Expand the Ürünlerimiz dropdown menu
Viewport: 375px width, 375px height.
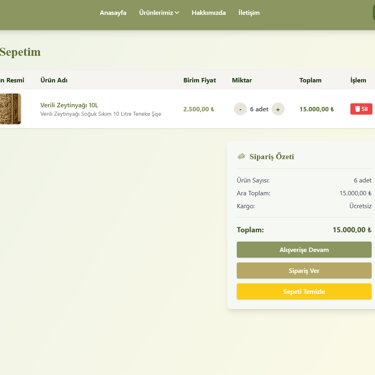(x=159, y=13)
